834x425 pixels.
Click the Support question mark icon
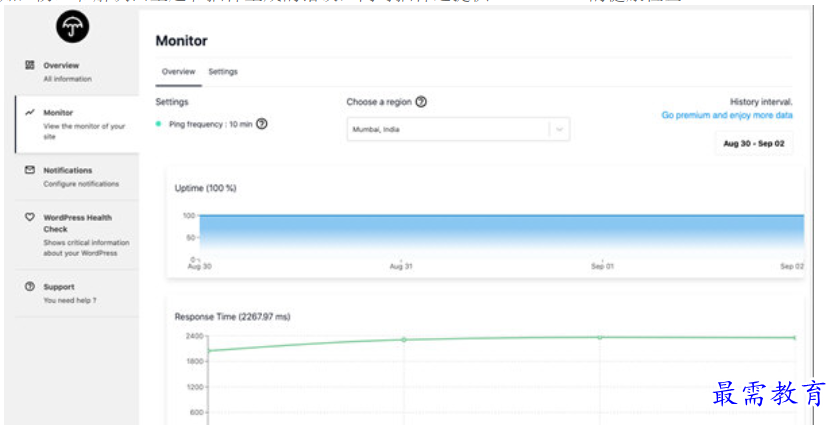click(x=30, y=286)
